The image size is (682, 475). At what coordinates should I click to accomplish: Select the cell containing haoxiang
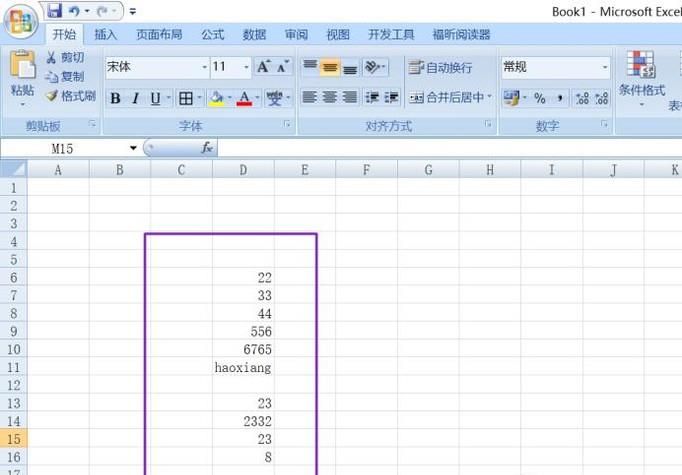point(243,367)
